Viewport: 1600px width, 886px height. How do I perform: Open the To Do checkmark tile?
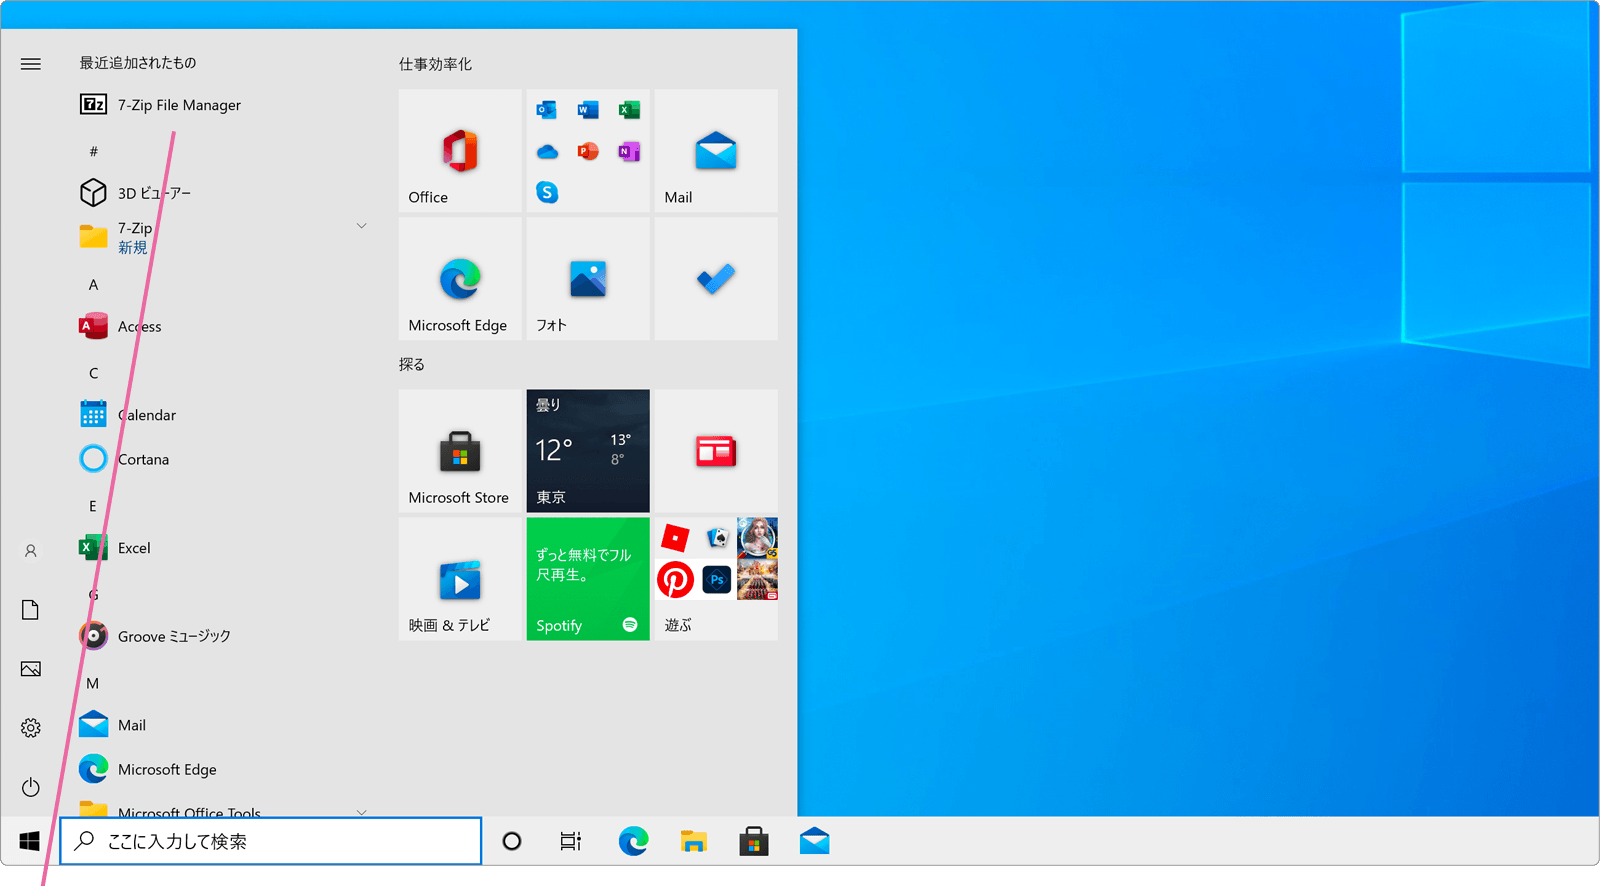coord(716,279)
